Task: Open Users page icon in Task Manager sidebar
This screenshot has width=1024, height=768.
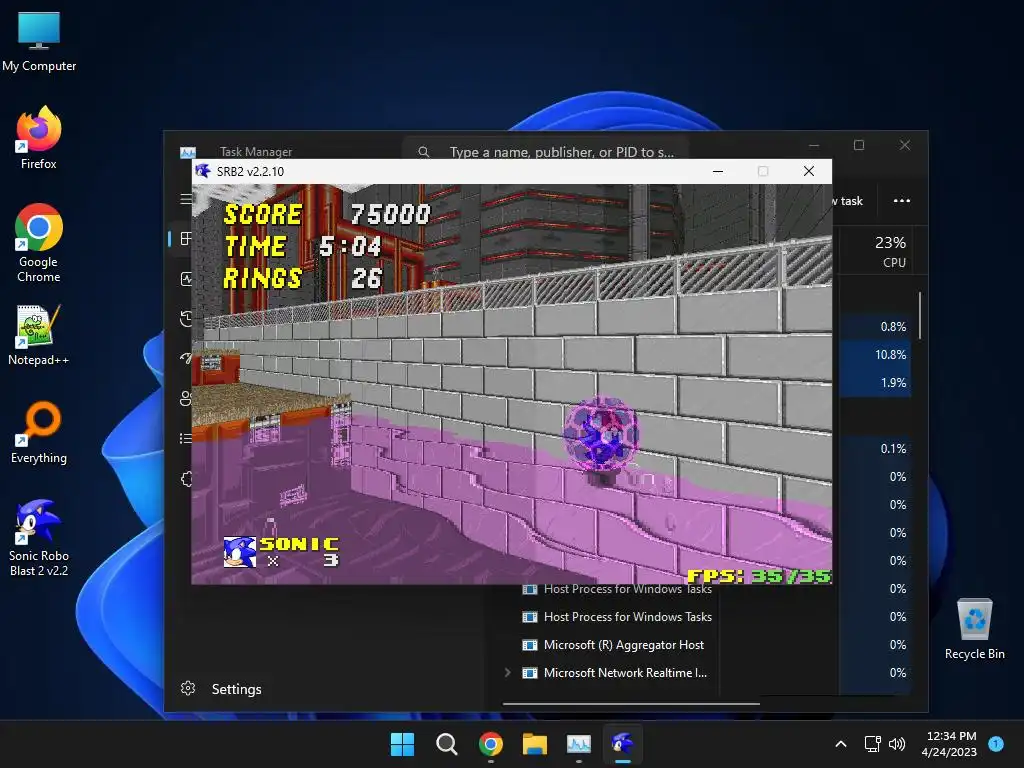Action: [185, 398]
